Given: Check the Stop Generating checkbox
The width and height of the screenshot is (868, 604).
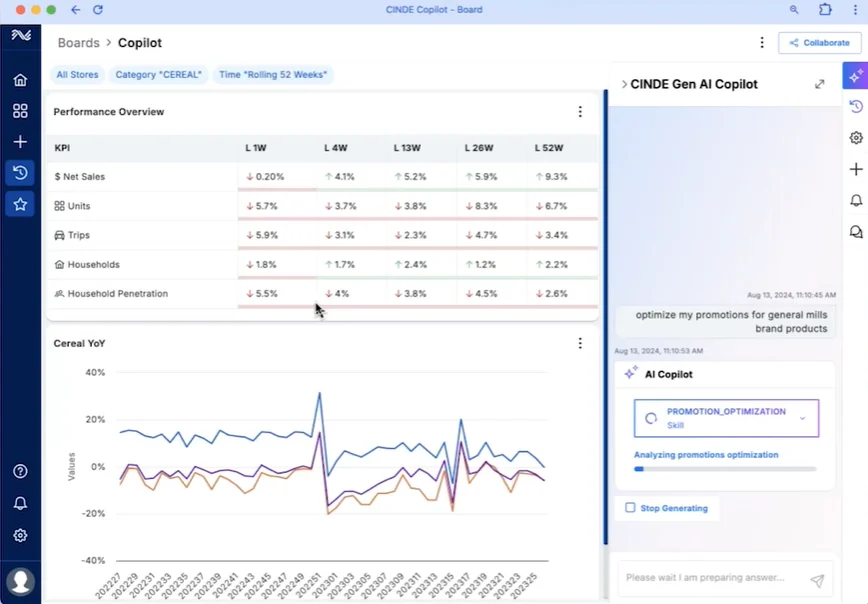Looking at the screenshot, I should 630,508.
